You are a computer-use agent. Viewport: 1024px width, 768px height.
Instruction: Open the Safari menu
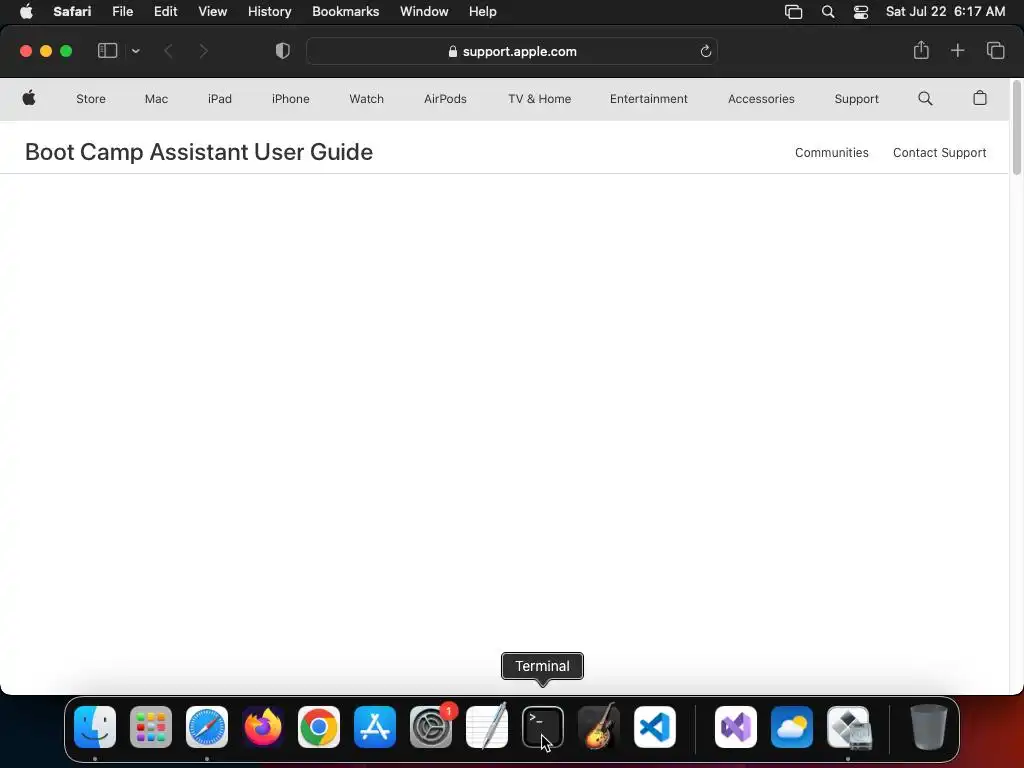coord(72,11)
